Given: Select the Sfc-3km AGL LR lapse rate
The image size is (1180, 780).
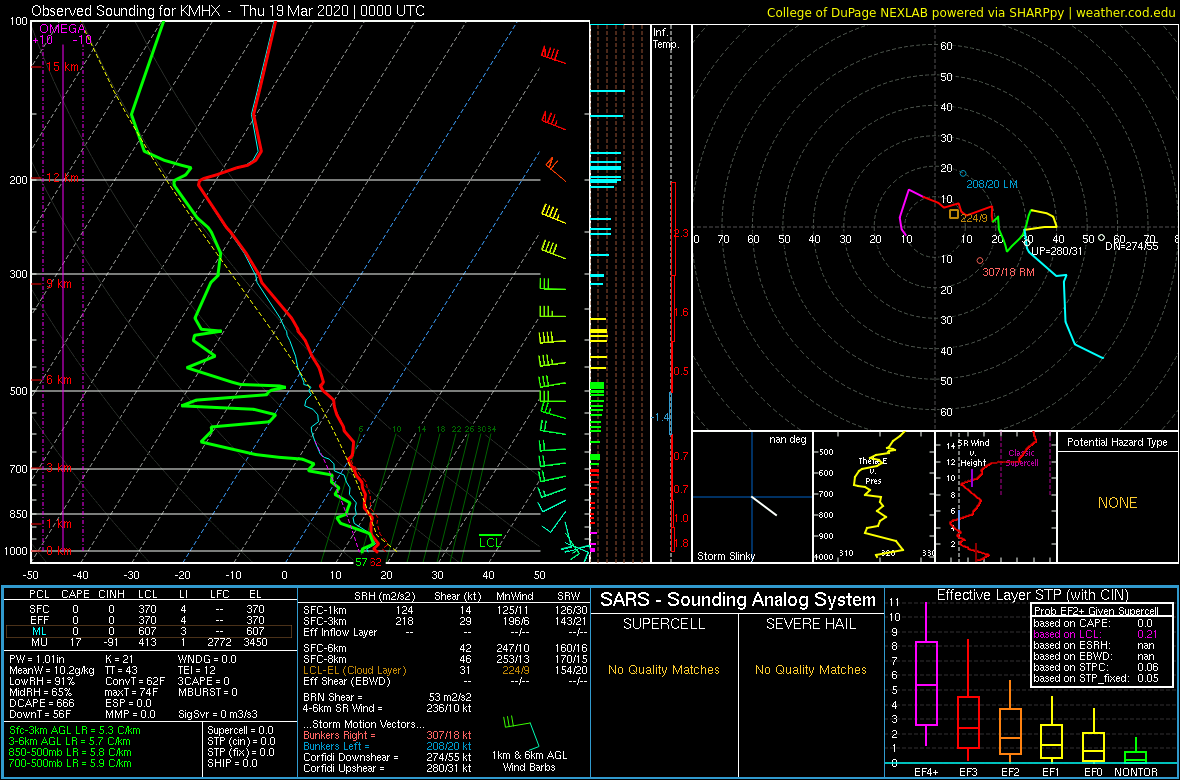Looking at the screenshot, I should tap(75, 730).
